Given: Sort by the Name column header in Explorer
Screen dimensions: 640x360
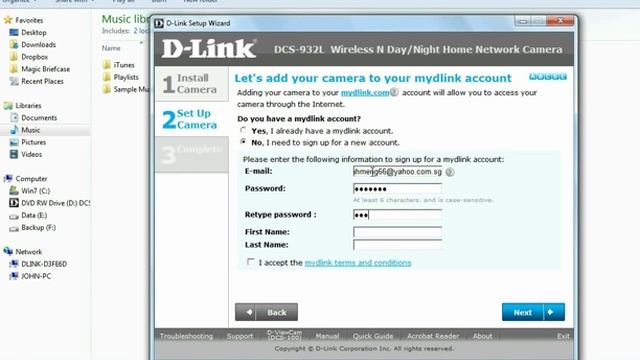Looking at the screenshot, I should [x=111, y=48].
